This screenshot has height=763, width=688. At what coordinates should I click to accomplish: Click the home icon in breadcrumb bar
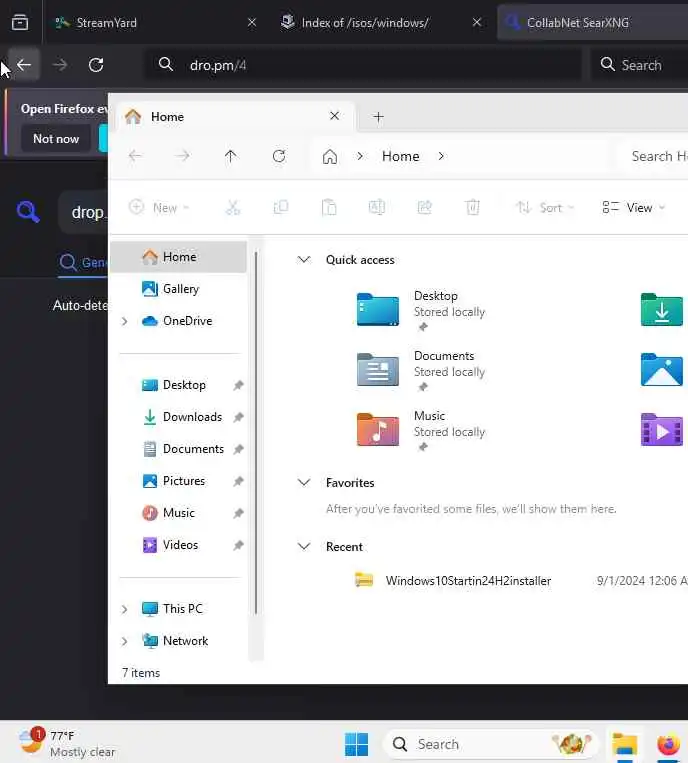pos(329,156)
